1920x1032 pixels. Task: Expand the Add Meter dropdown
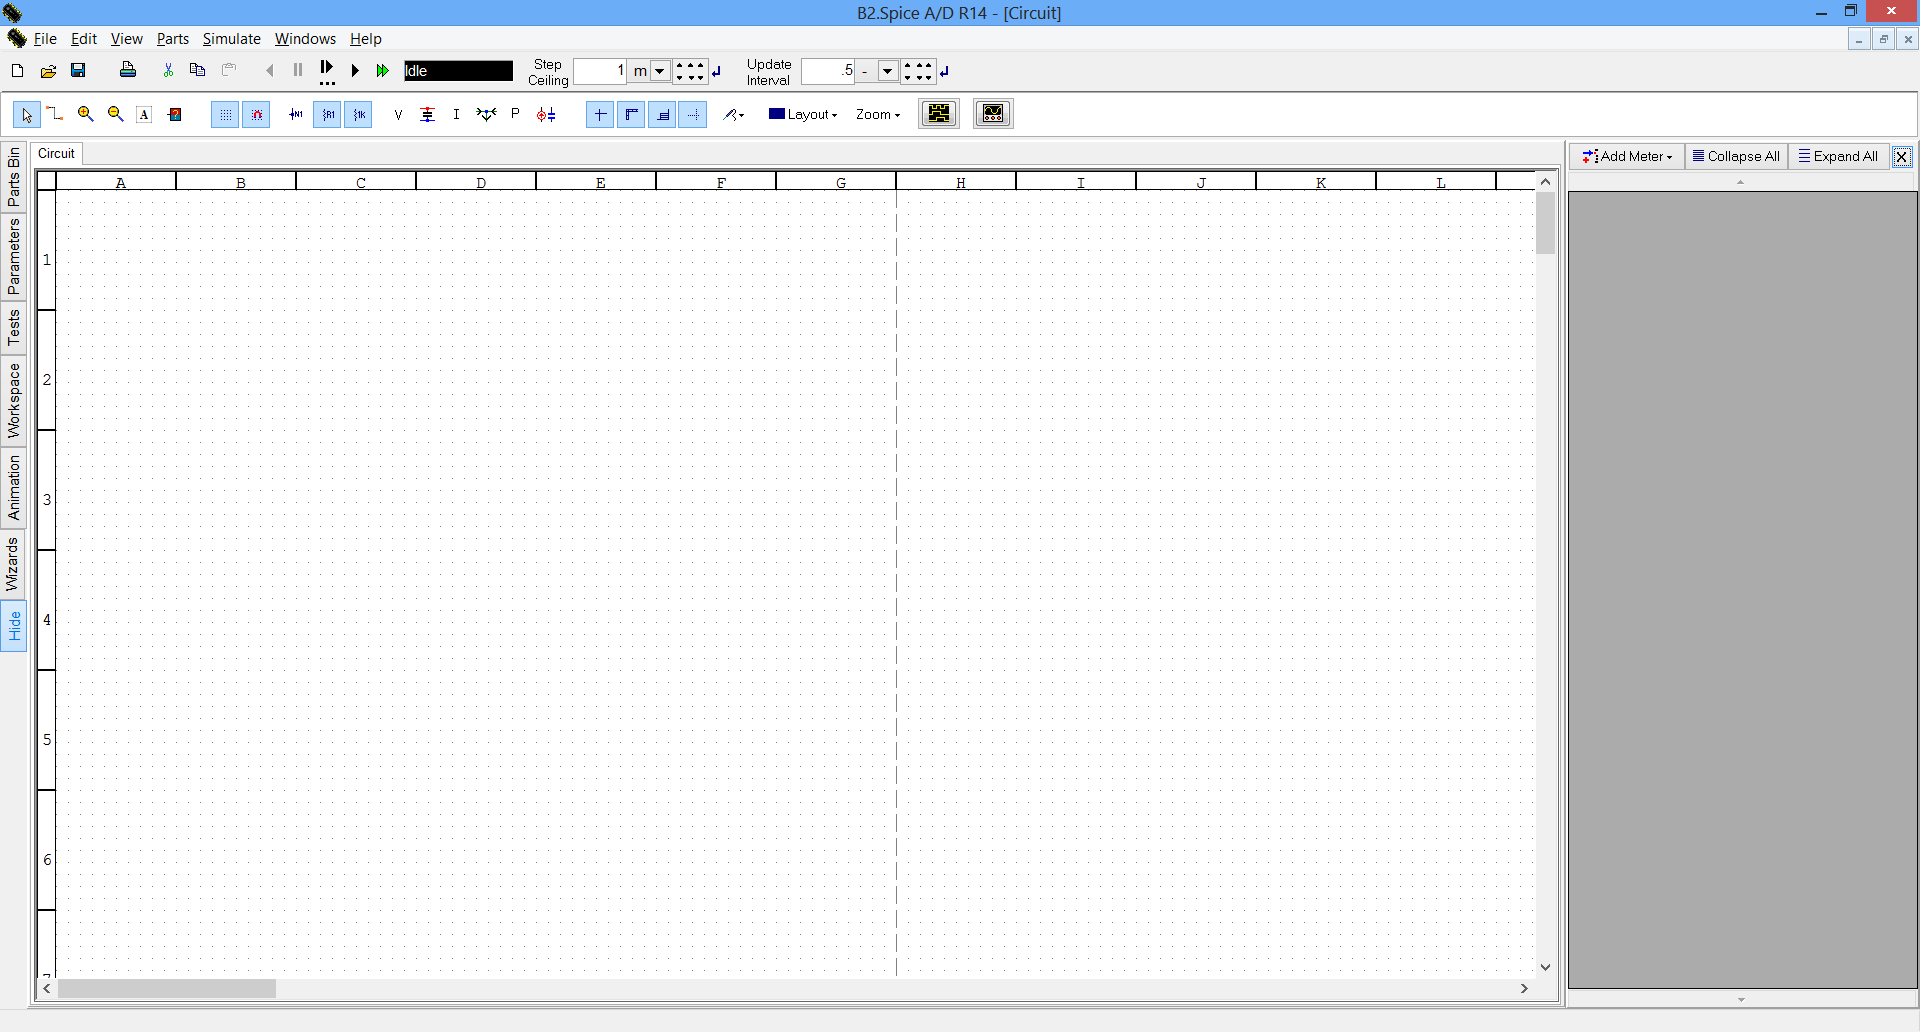click(1627, 156)
